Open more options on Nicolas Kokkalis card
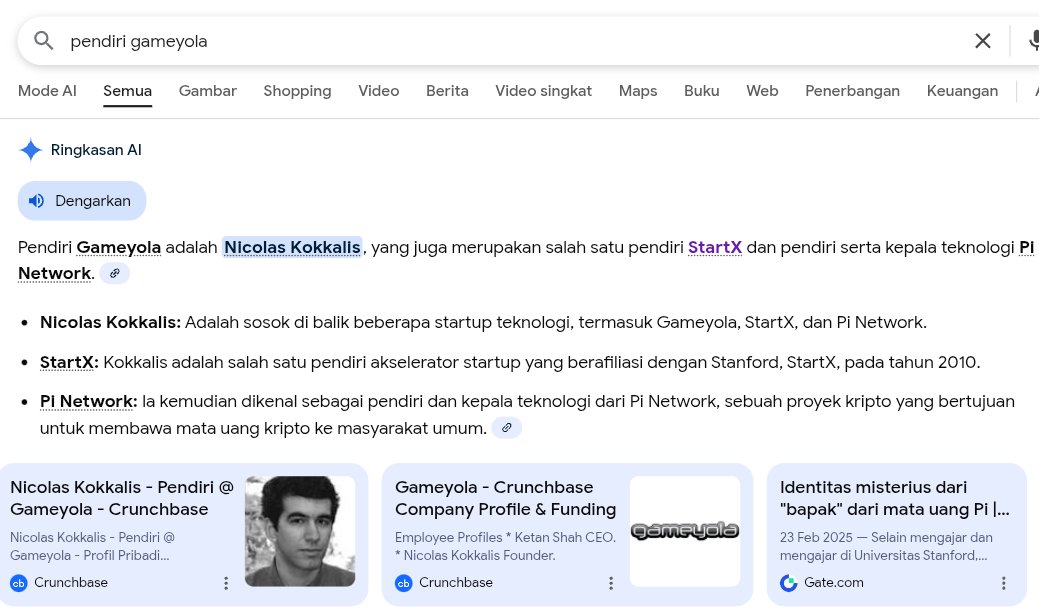Viewport: 1039px width, 613px height. [226, 583]
